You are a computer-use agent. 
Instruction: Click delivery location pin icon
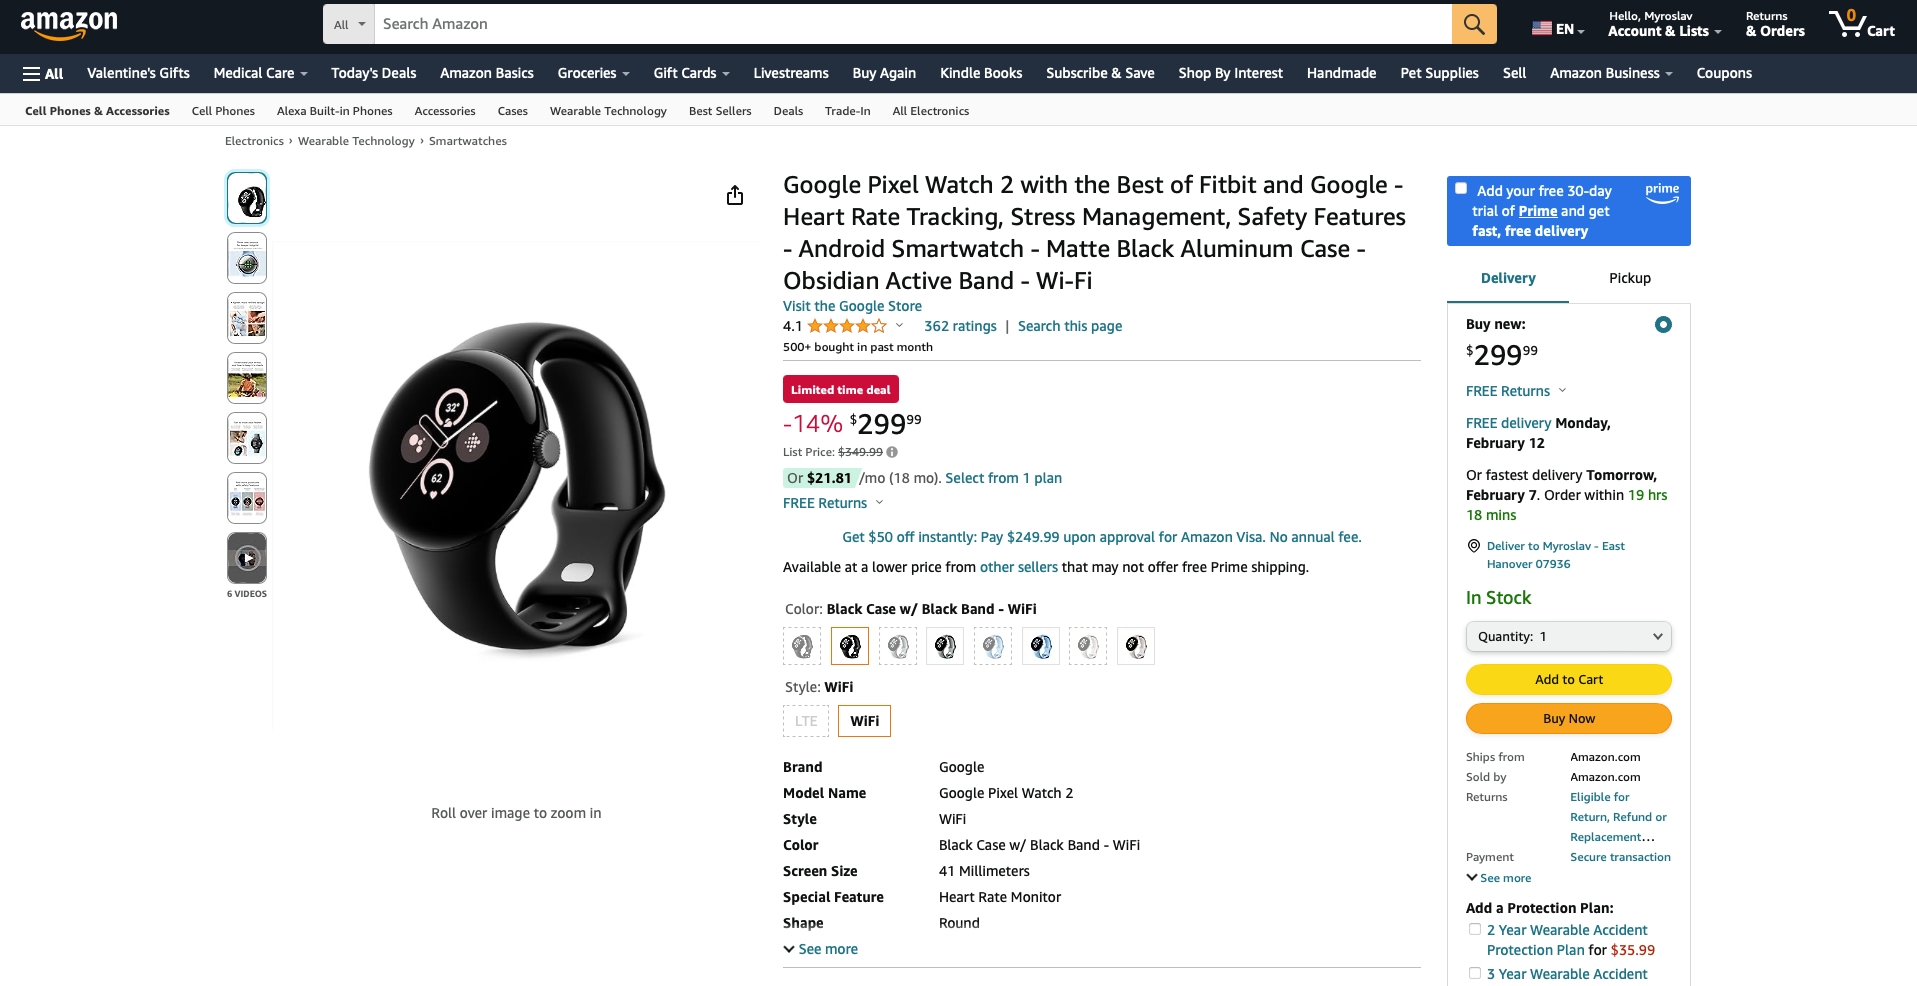(1473, 546)
